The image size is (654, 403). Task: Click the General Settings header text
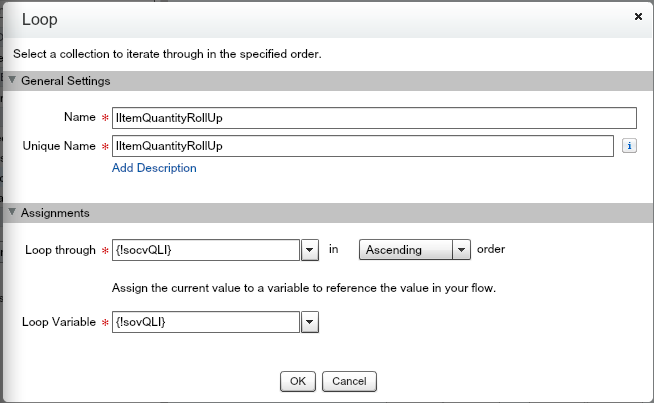[x=65, y=81]
